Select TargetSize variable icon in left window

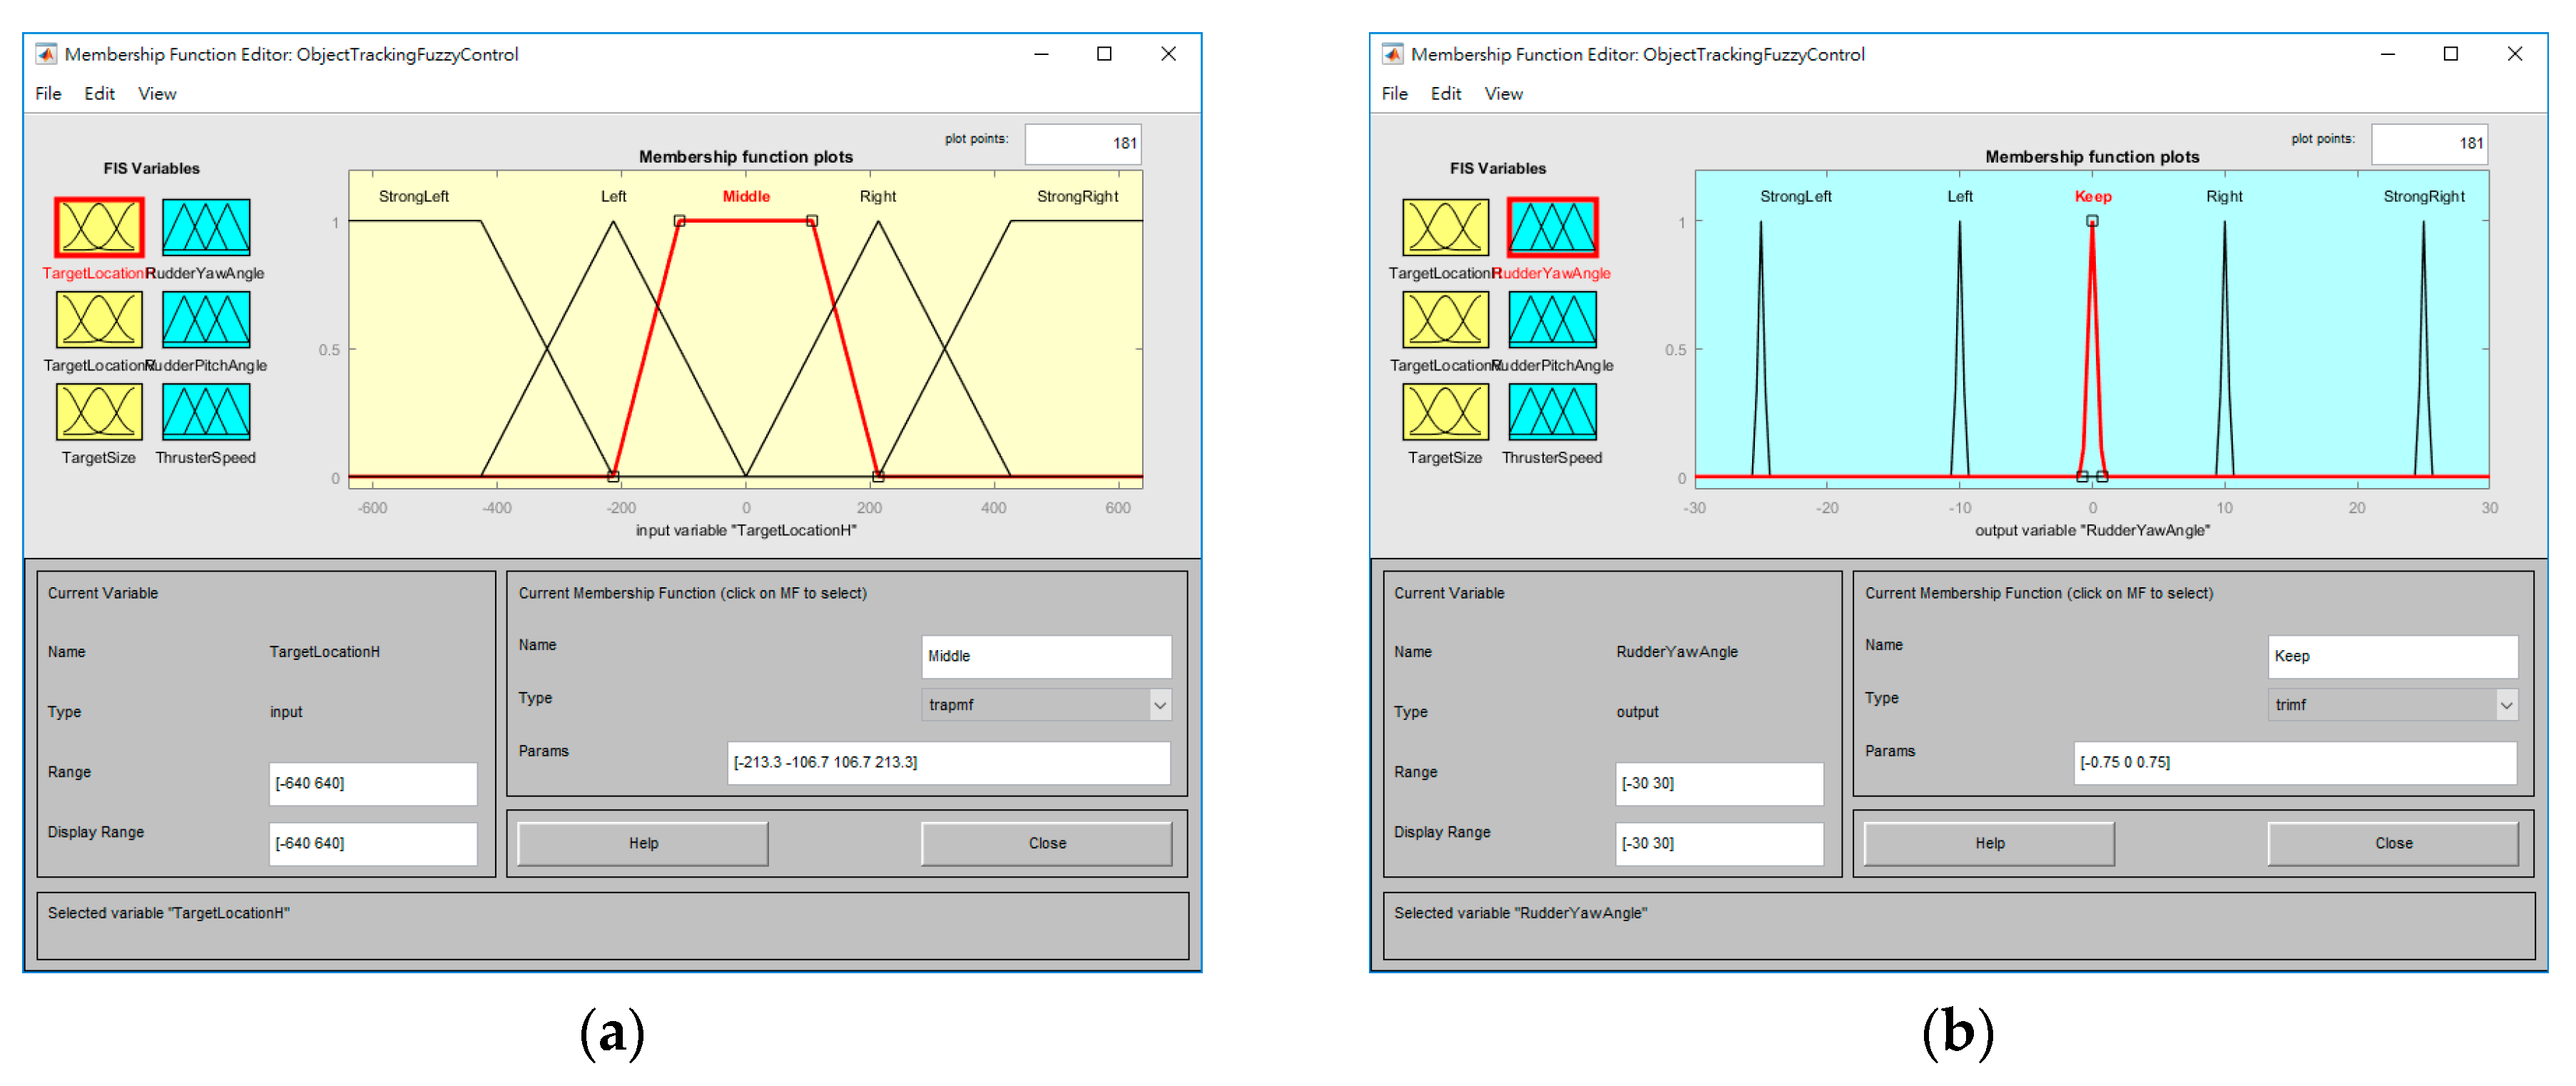coord(99,412)
